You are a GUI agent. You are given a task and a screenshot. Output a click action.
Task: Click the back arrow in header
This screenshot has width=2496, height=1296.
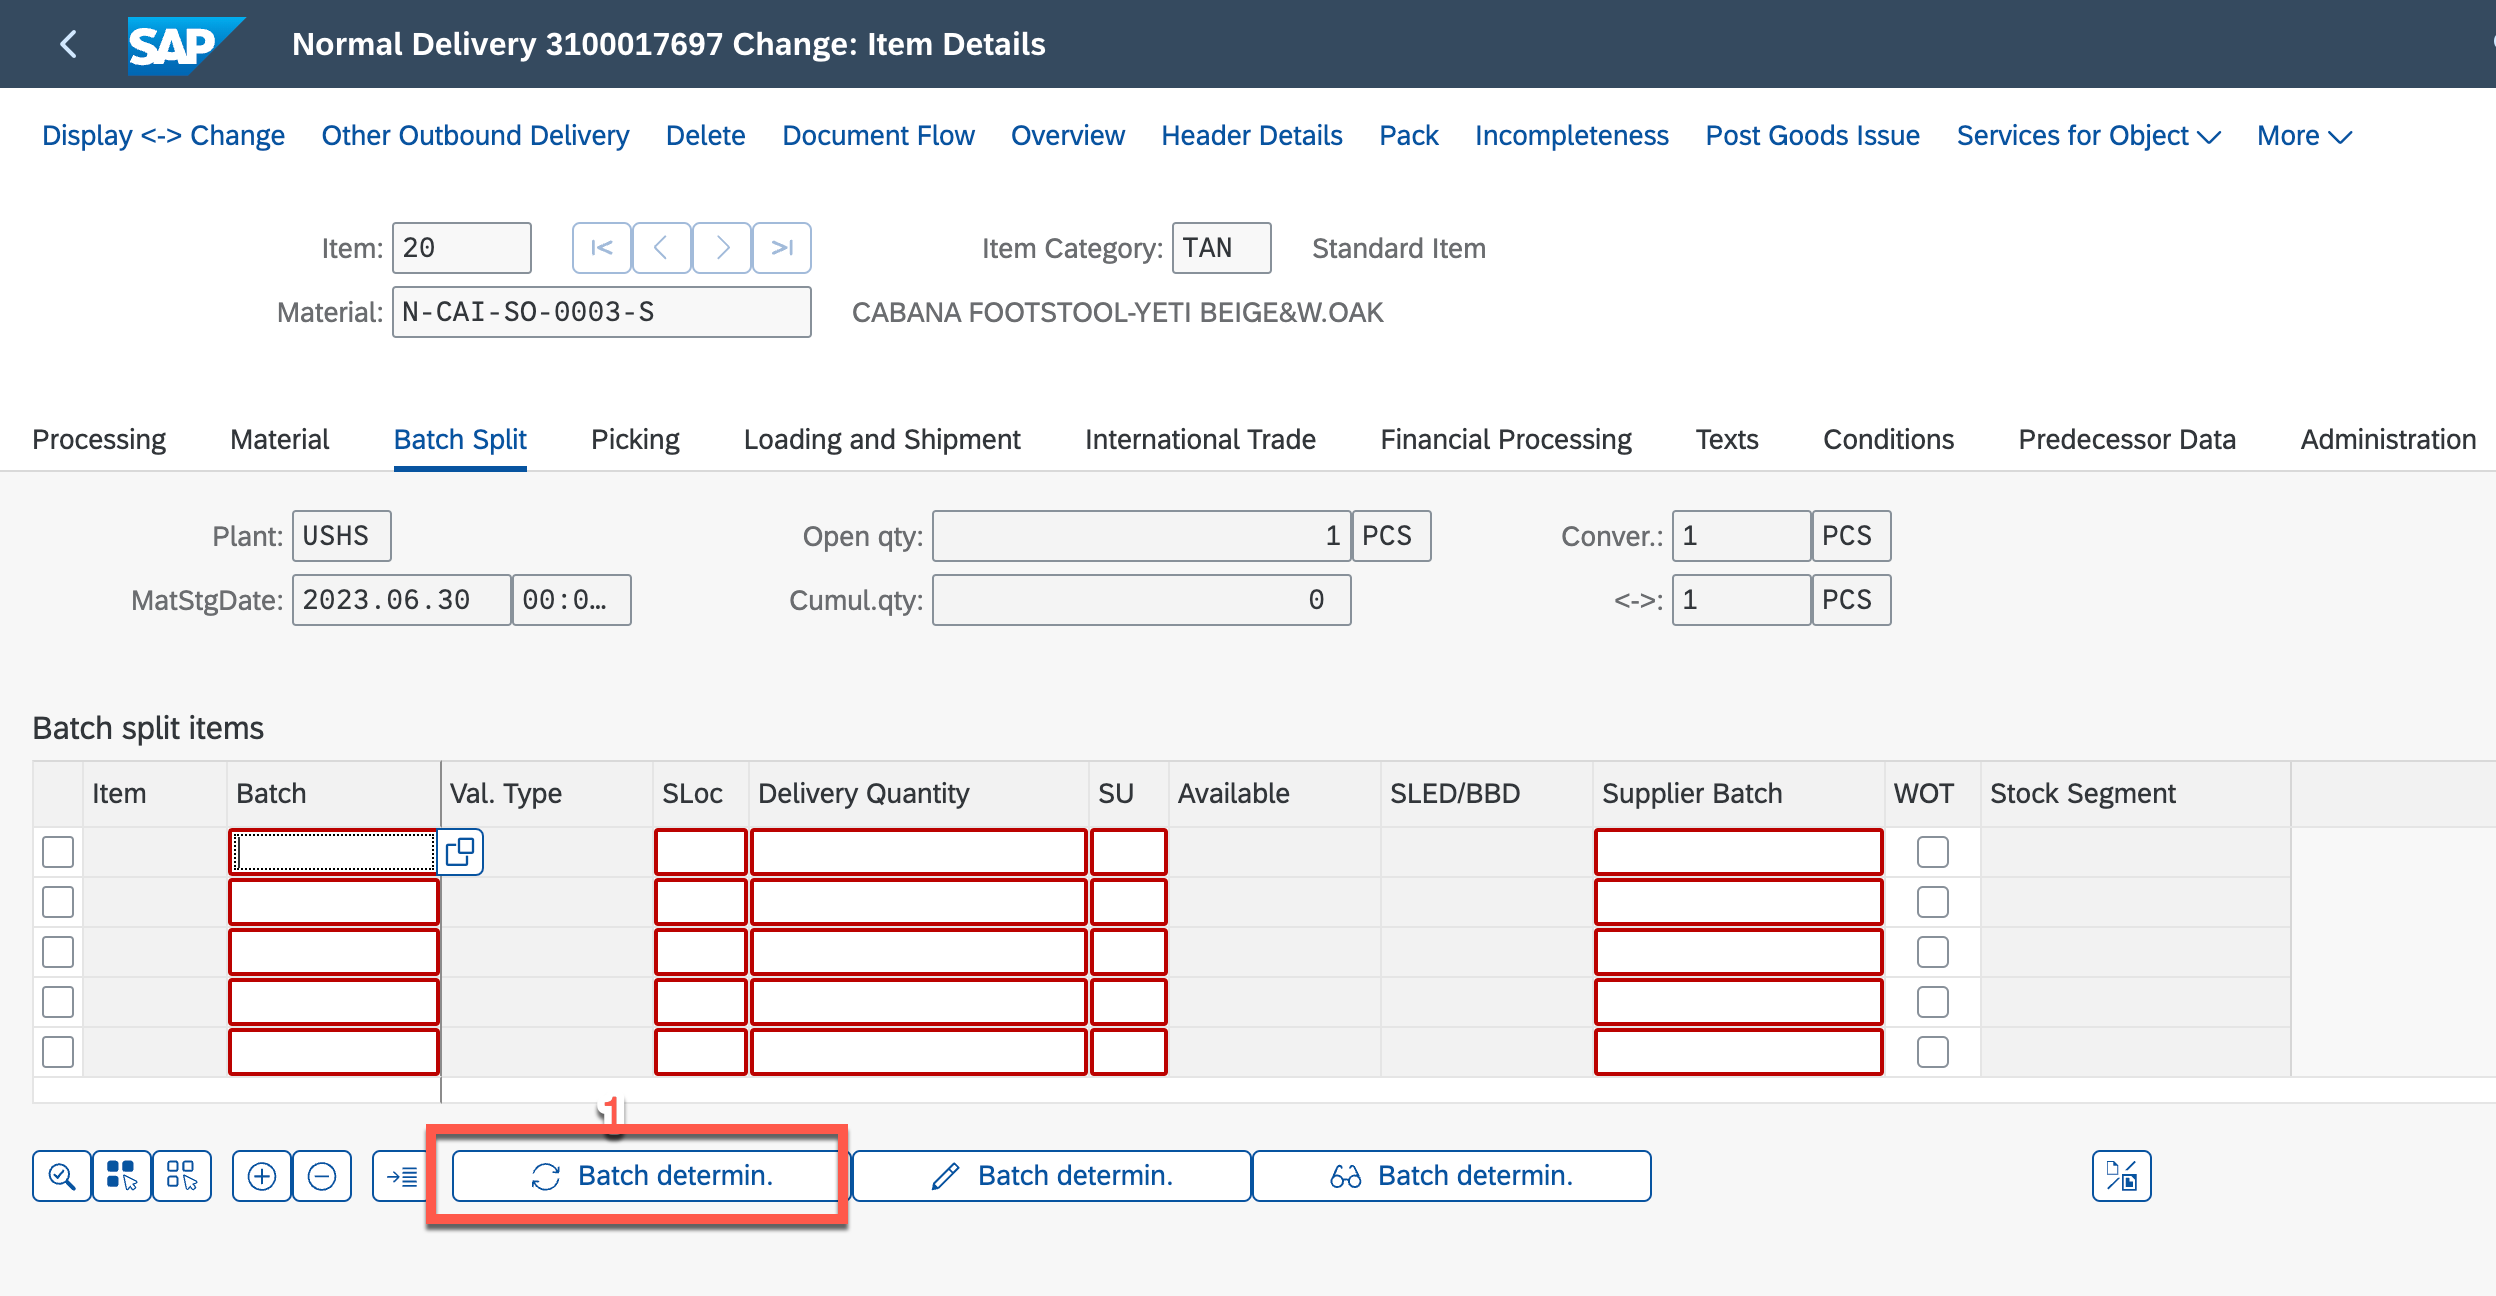click(68, 44)
